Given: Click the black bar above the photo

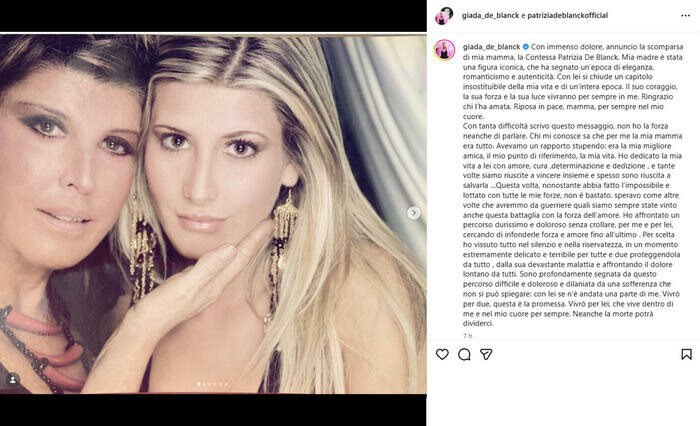Looking at the screenshot, I should 213,16.
